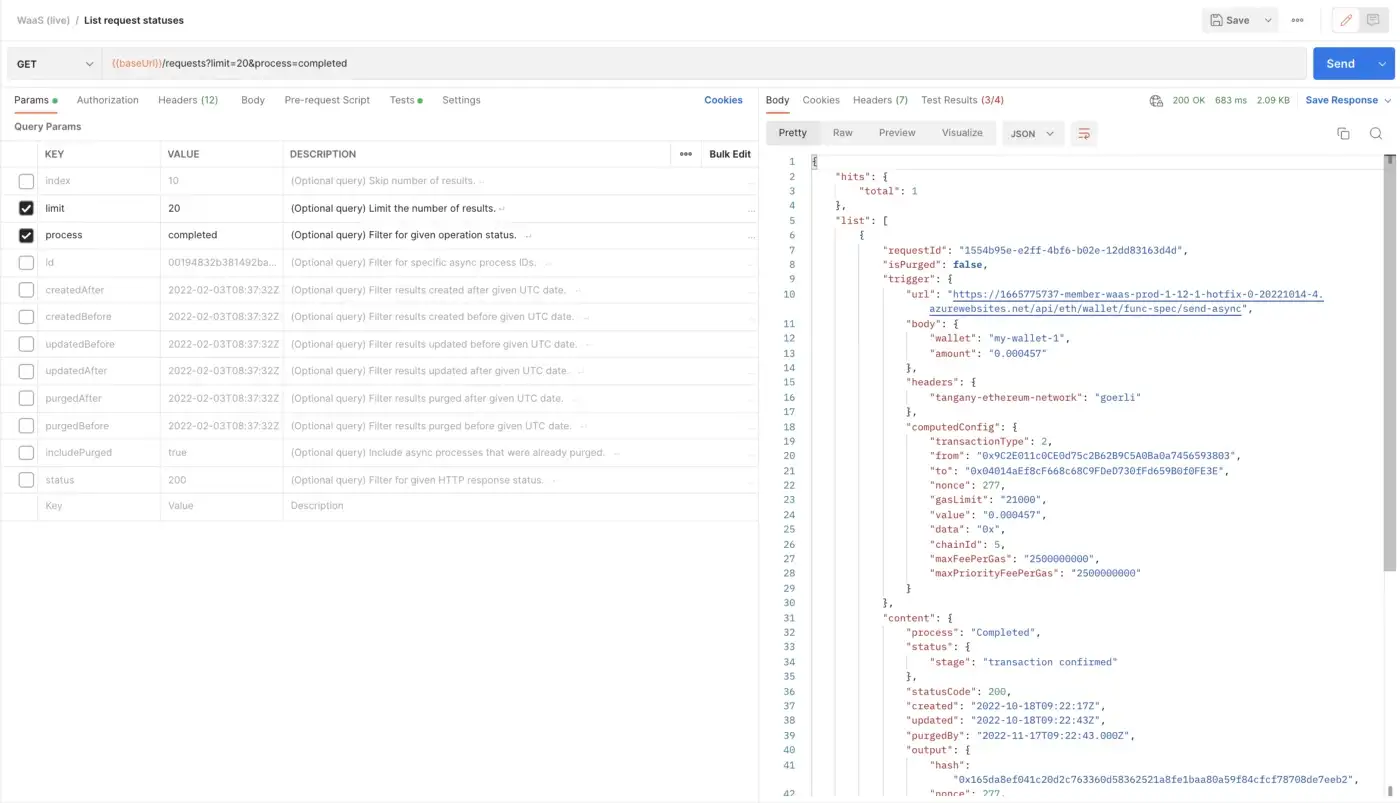Click Bulk Edit for query params

(730, 154)
